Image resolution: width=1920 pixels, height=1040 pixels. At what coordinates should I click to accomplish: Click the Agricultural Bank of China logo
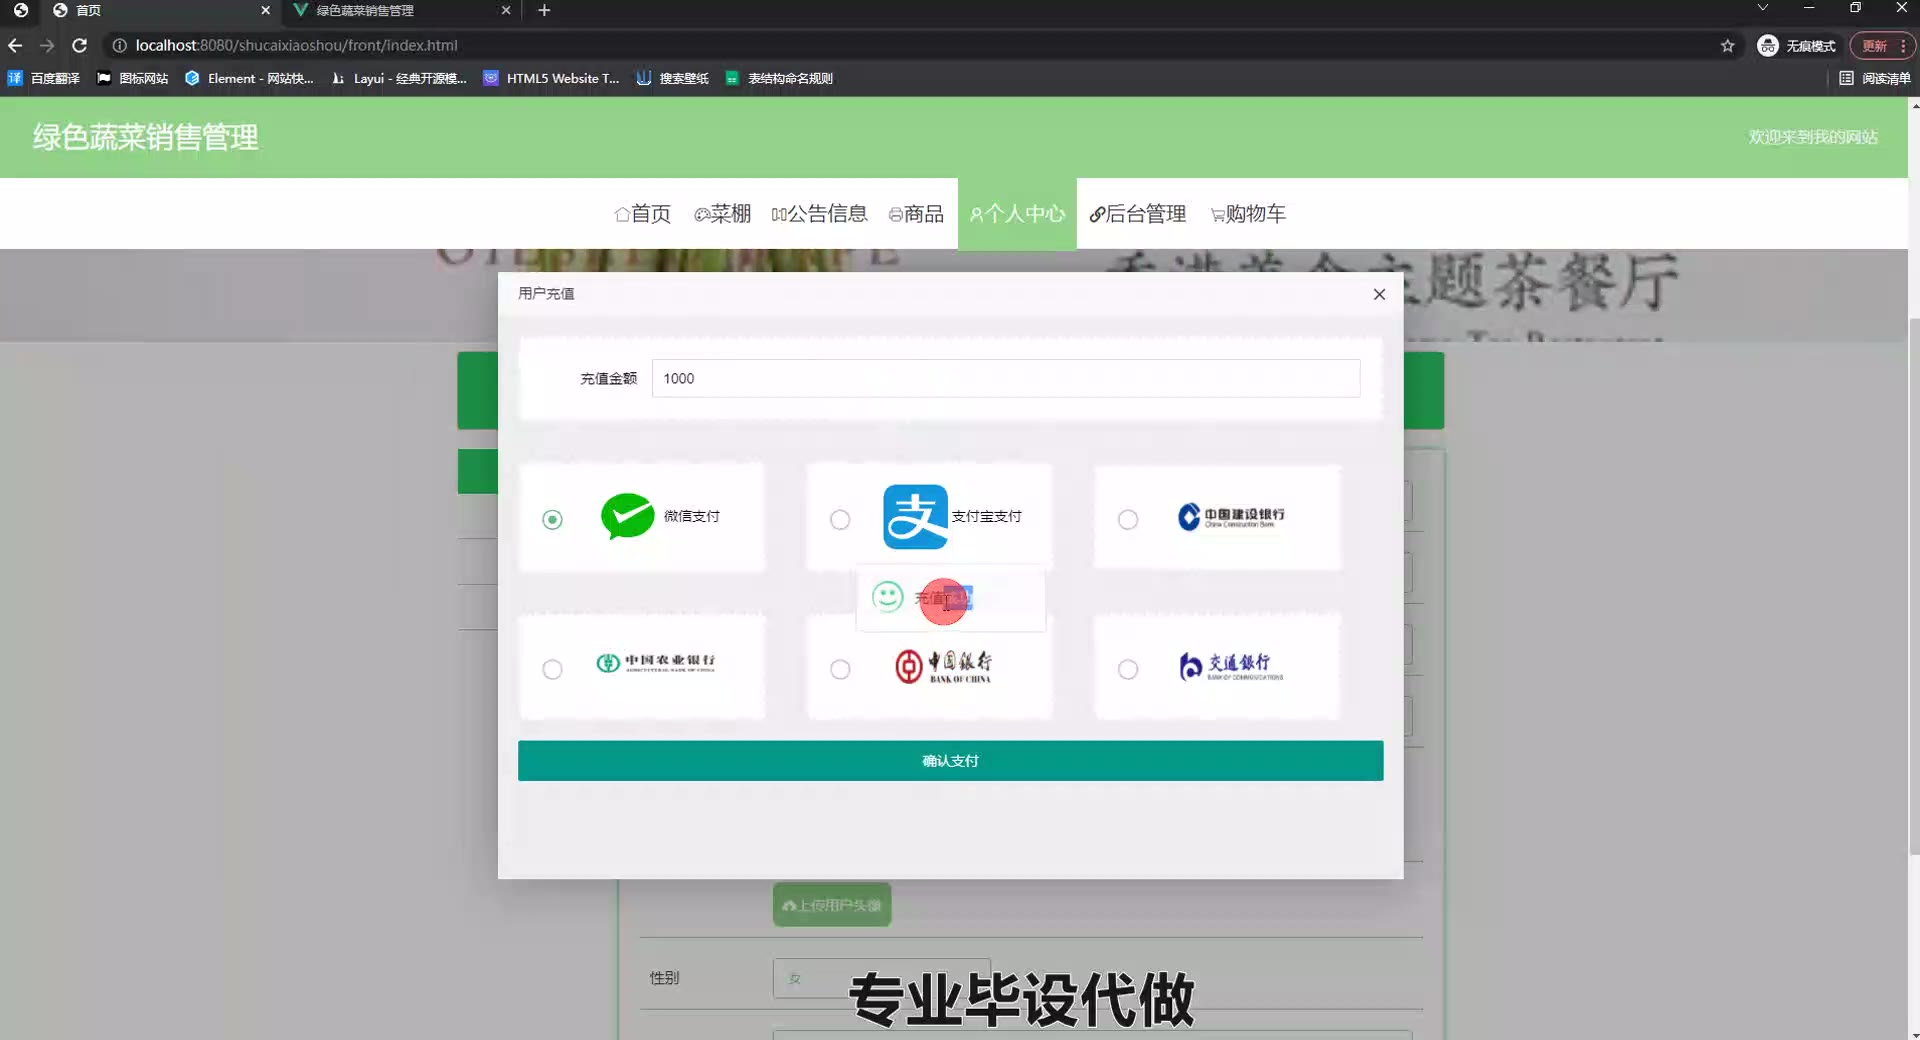656,663
